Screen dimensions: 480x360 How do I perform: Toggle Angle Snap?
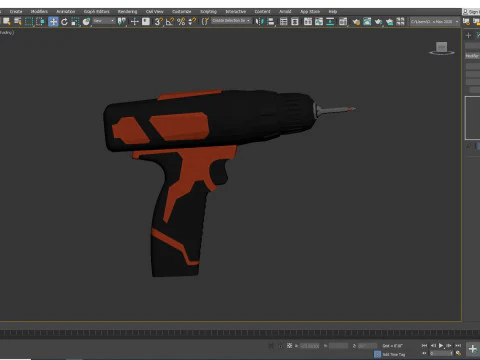(x=170, y=22)
